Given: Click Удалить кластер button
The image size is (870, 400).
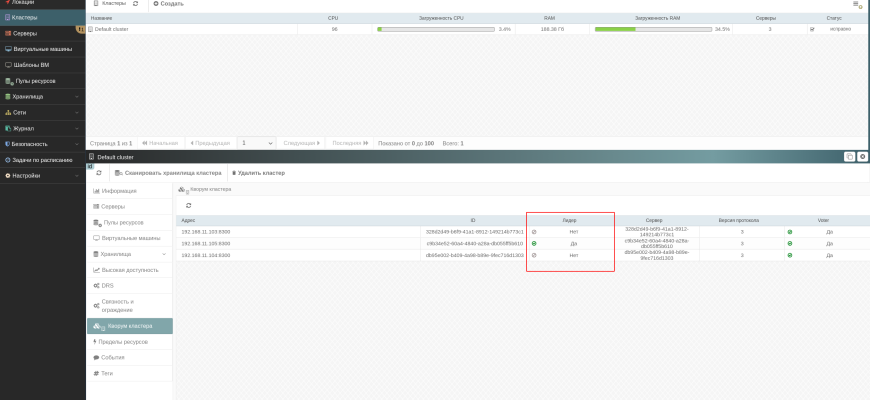Looking at the screenshot, I should (257, 173).
